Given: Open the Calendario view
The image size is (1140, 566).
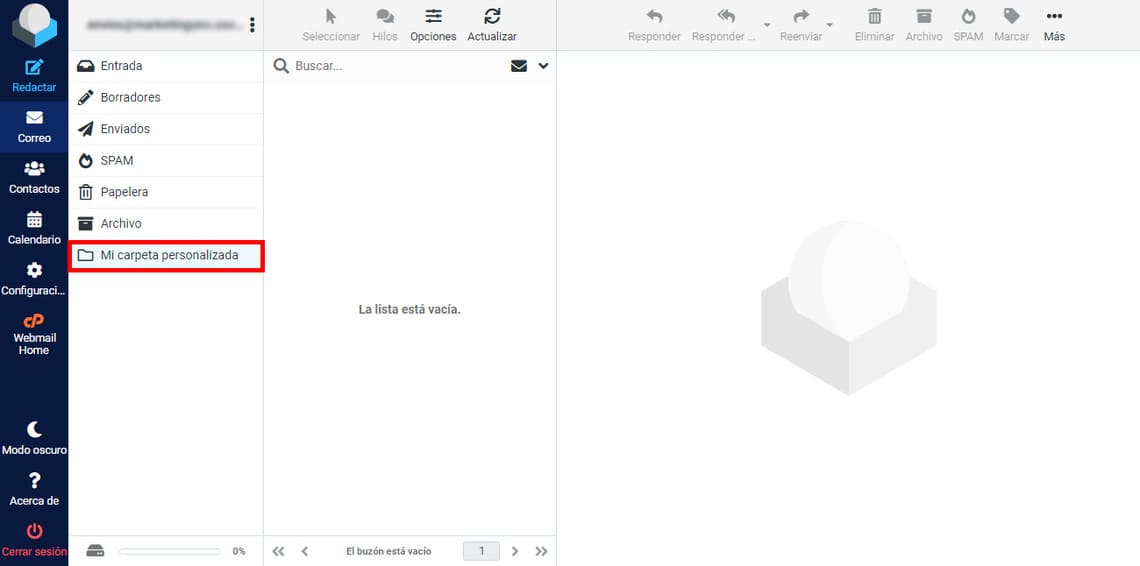Looking at the screenshot, I should tap(34, 228).
